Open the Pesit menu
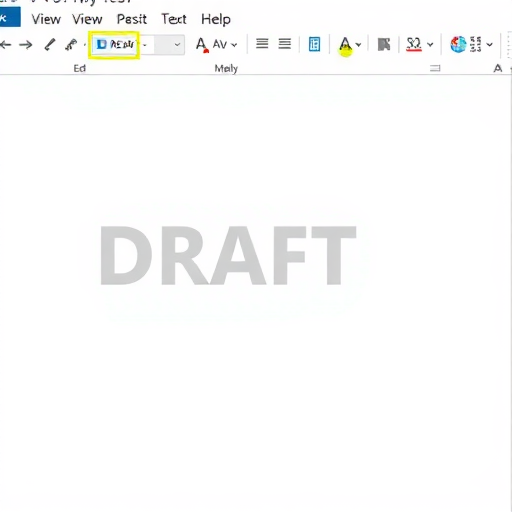The height and width of the screenshot is (512, 512). point(132,19)
